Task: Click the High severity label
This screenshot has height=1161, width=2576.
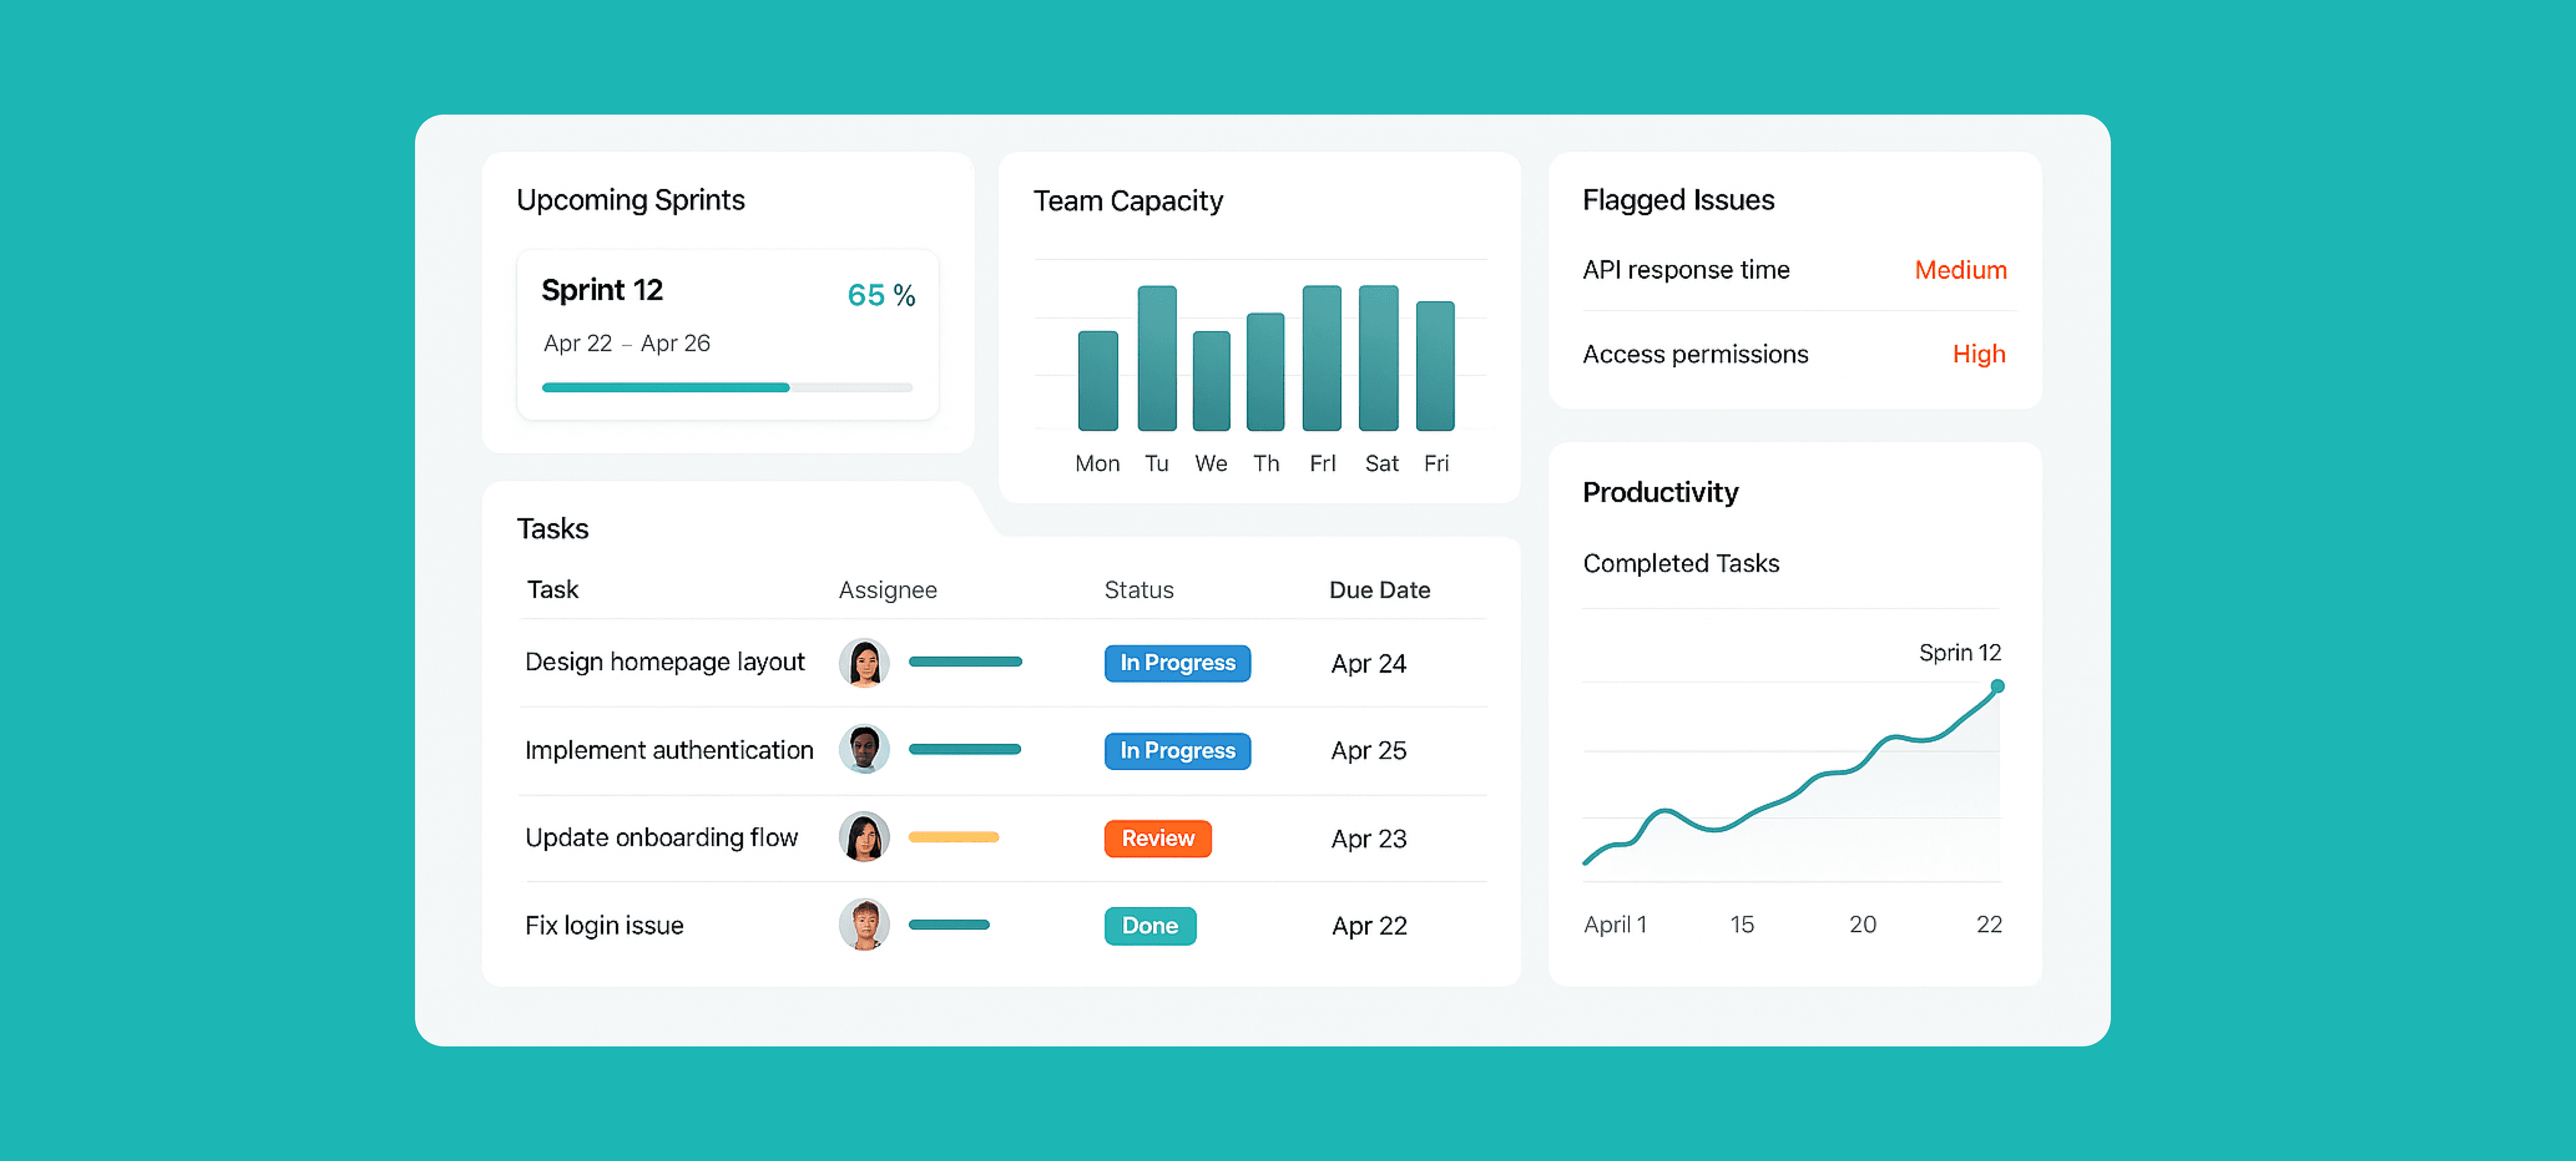Action: tap(1979, 354)
